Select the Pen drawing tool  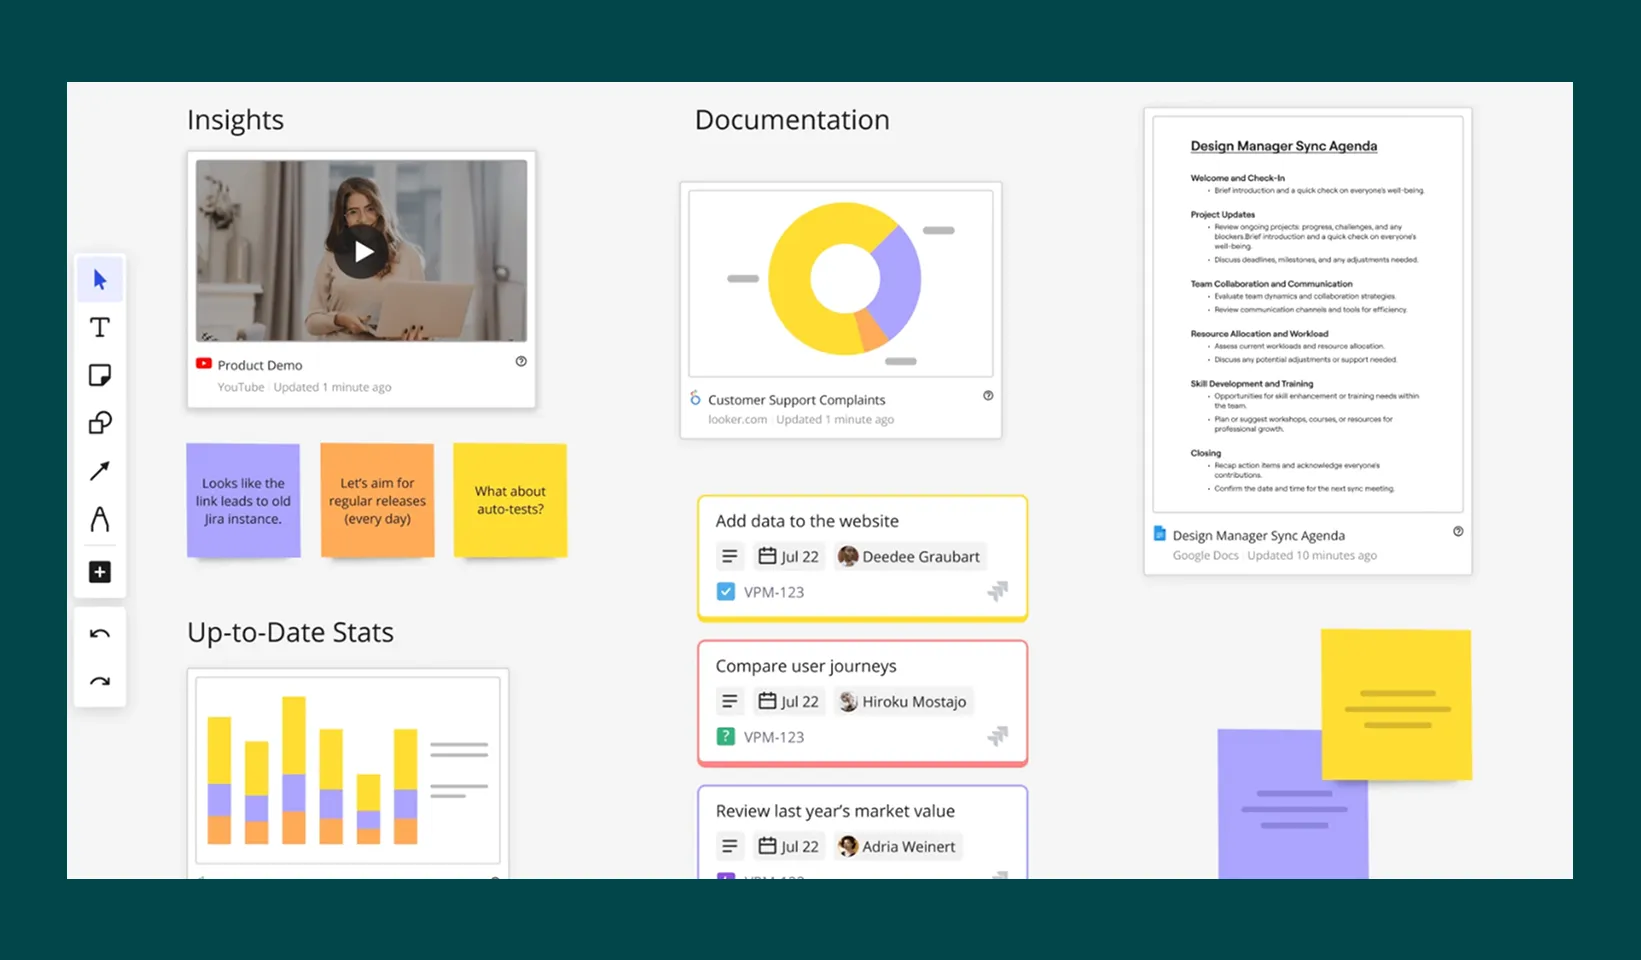pyautogui.click(x=99, y=519)
